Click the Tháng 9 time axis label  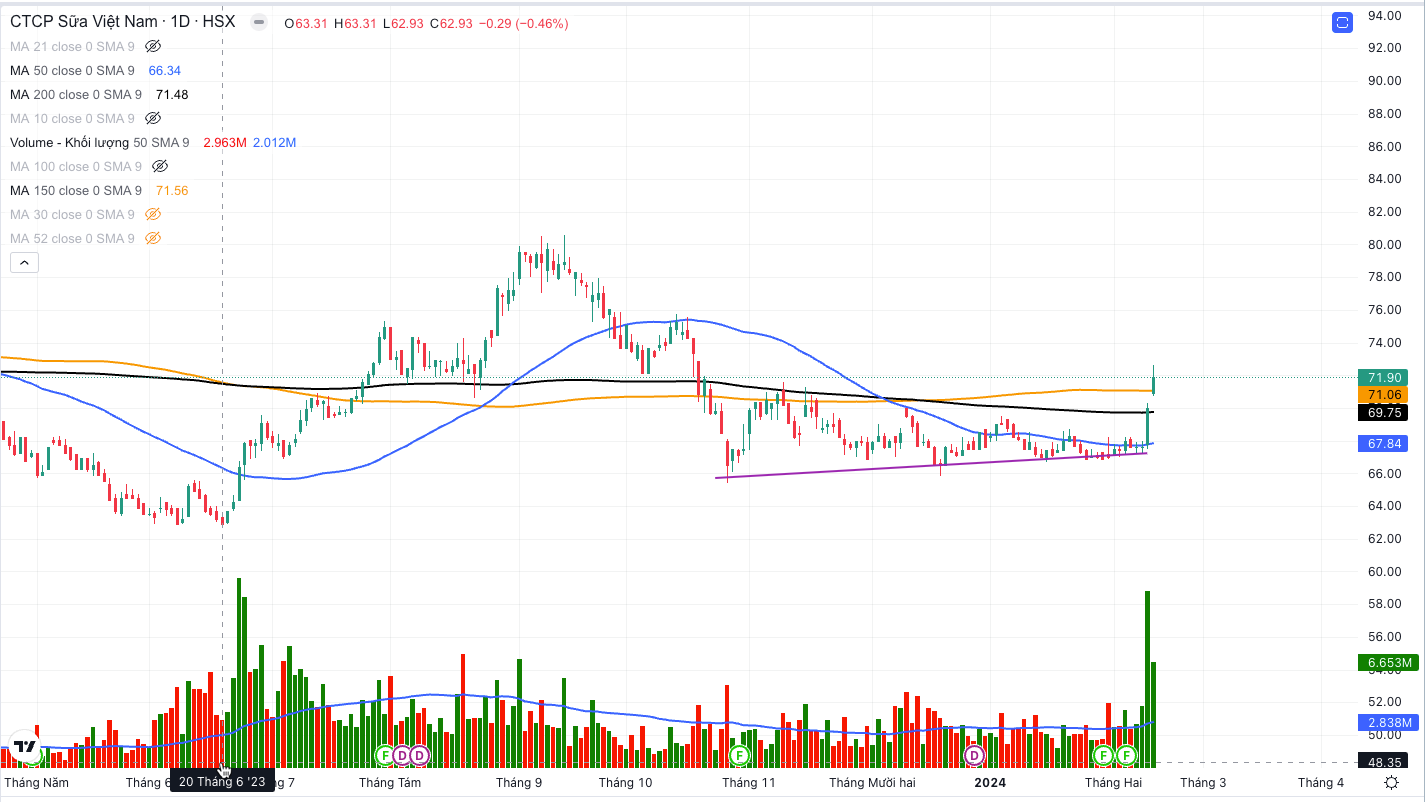tap(518, 782)
